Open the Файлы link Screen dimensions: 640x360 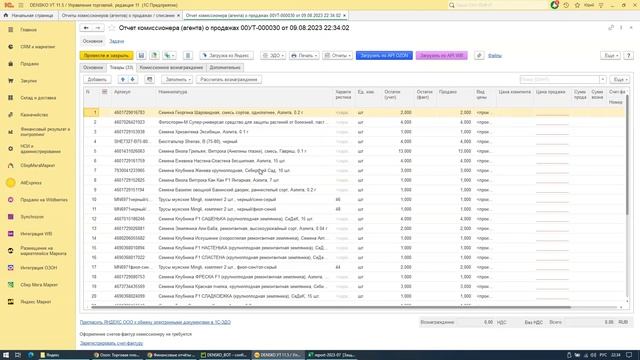(495, 56)
